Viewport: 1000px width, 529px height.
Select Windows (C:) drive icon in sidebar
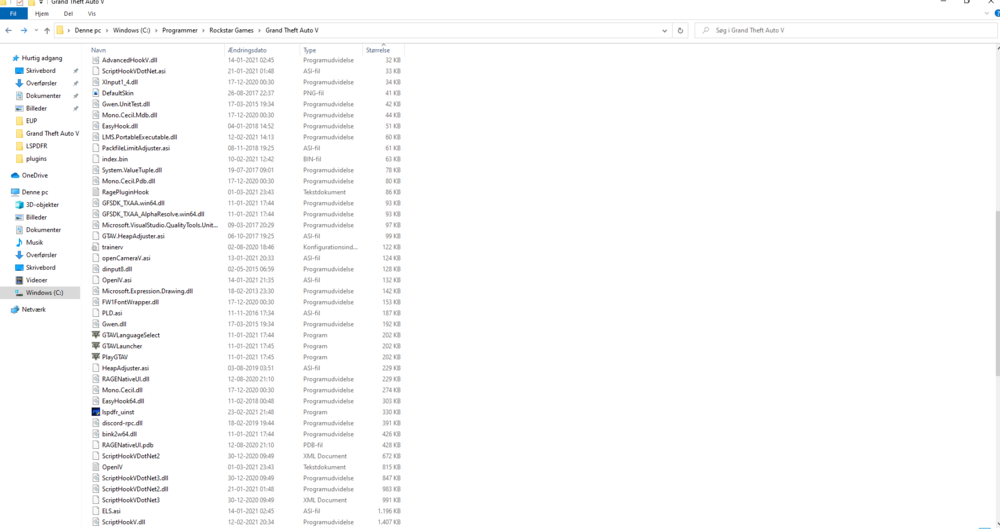click(x=19, y=293)
